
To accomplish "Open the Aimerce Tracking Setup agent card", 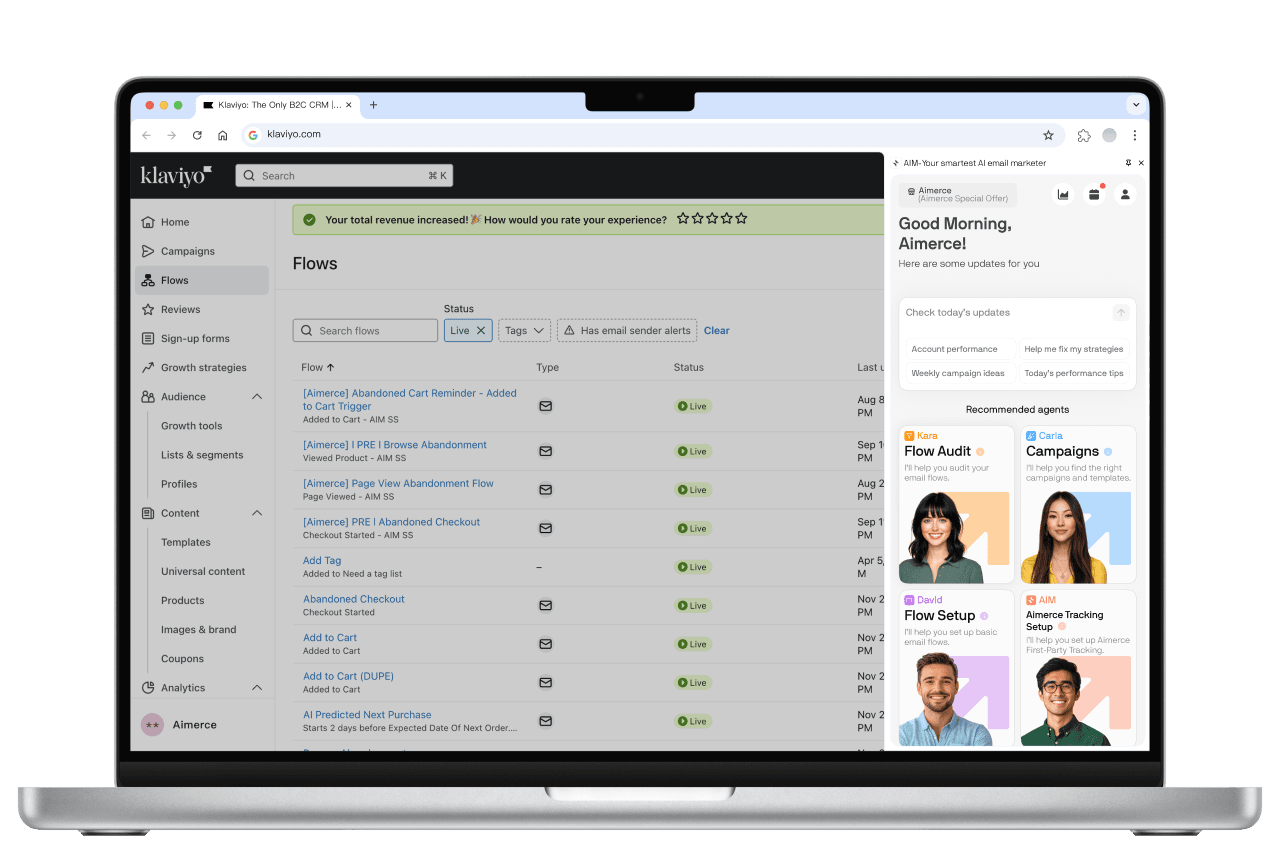I will tap(1078, 668).
